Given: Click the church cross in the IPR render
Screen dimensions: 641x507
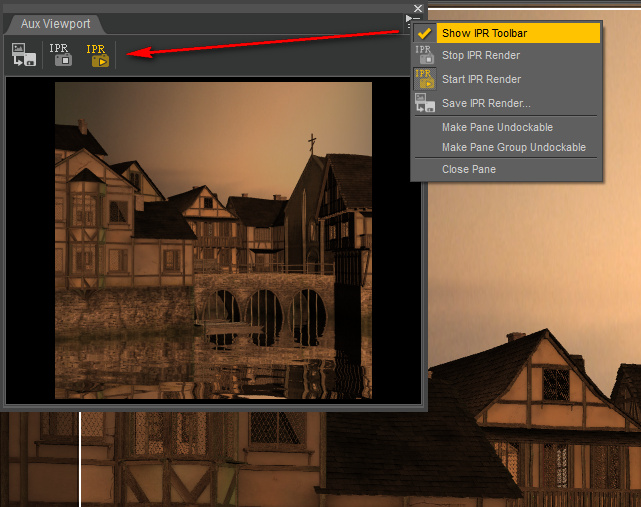Looking at the screenshot, I should (311, 142).
